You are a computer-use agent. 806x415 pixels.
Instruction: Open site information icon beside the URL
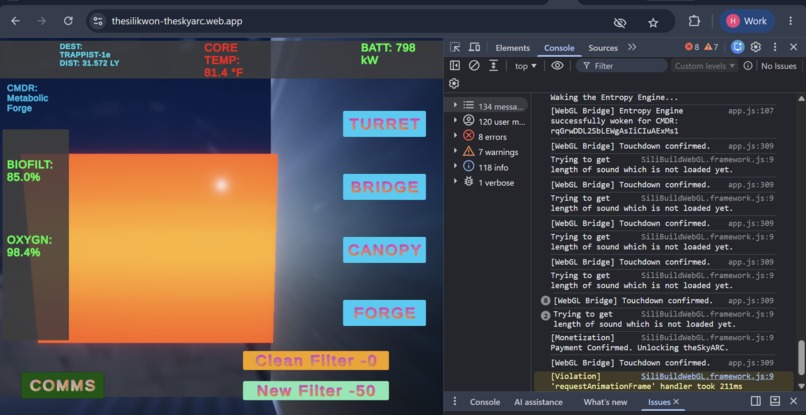(97, 21)
